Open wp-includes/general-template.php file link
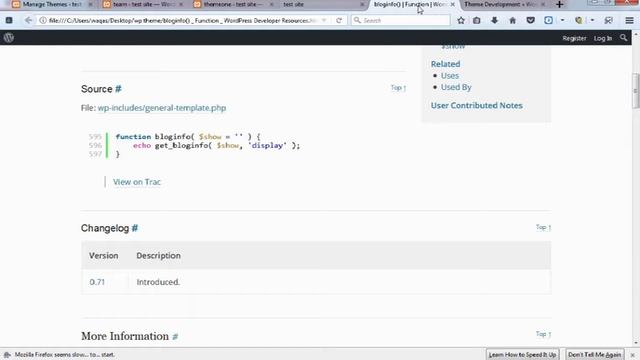640x360 pixels. 162,108
